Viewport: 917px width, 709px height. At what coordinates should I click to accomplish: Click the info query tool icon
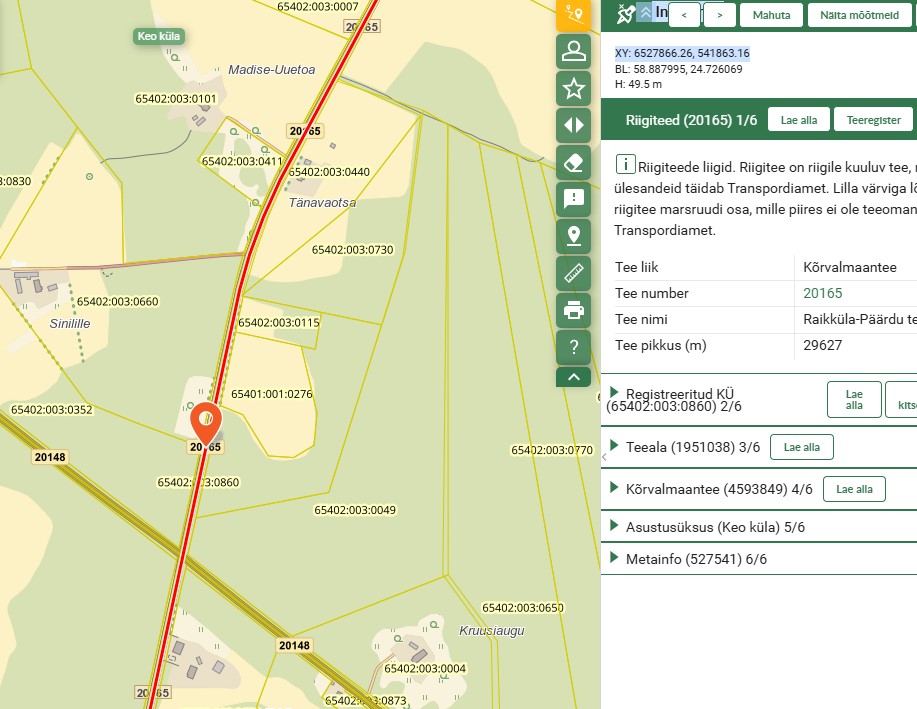click(x=574, y=14)
